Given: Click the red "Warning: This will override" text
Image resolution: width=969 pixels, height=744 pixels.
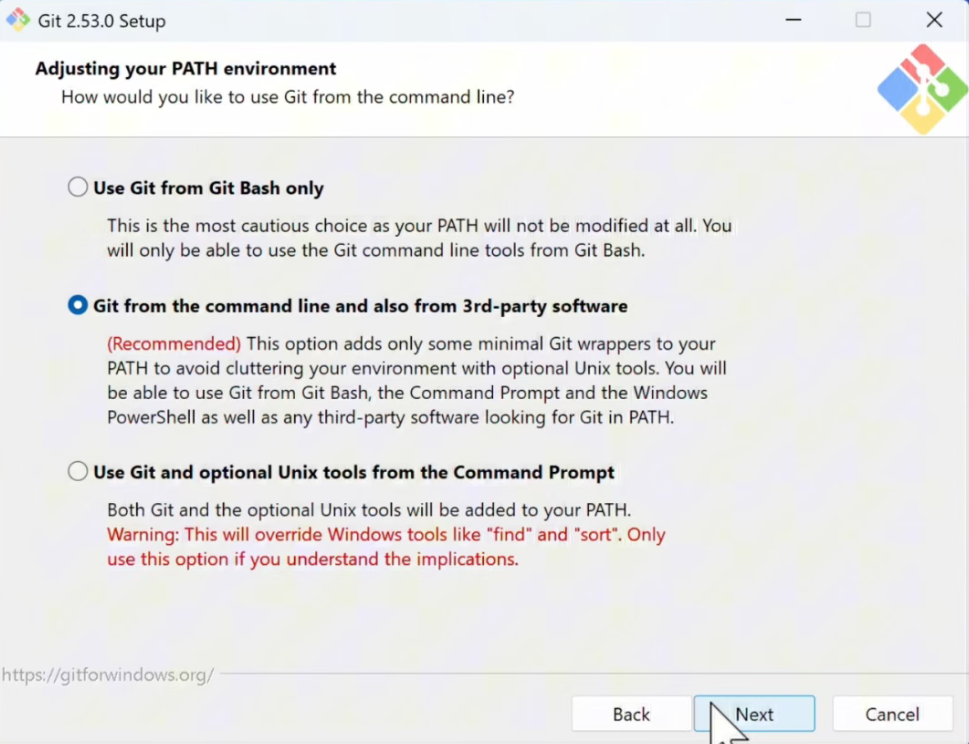Looking at the screenshot, I should pyautogui.click(x=386, y=546).
